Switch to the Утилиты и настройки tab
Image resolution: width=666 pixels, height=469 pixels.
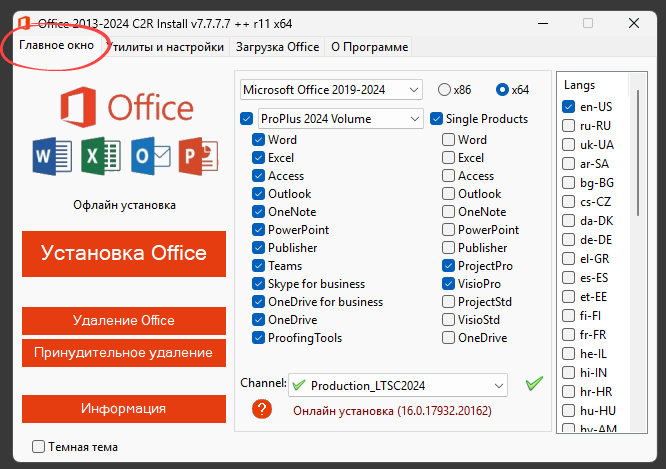point(167,47)
